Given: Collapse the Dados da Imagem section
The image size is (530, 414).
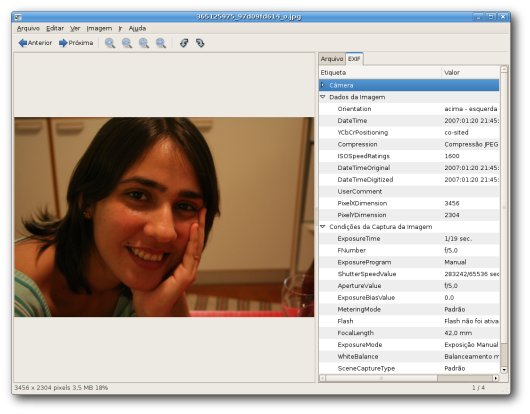Looking at the screenshot, I should pyautogui.click(x=323, y=97).
